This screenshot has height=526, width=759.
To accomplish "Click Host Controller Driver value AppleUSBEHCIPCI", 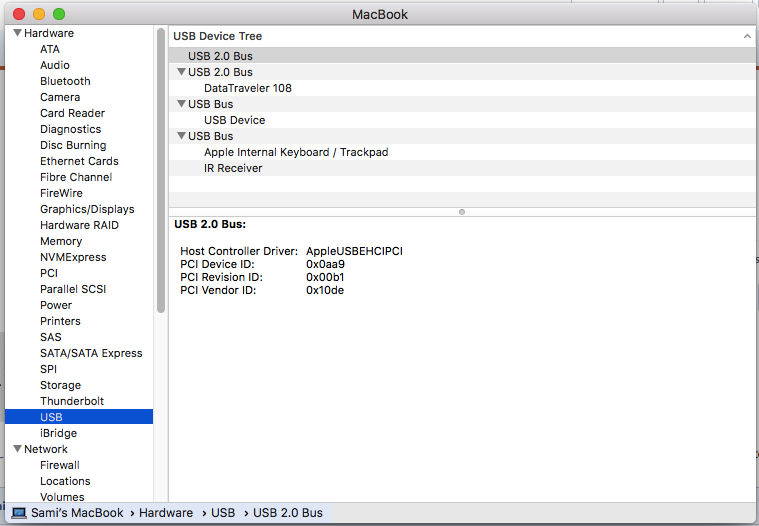I will (x=354, y=251).
